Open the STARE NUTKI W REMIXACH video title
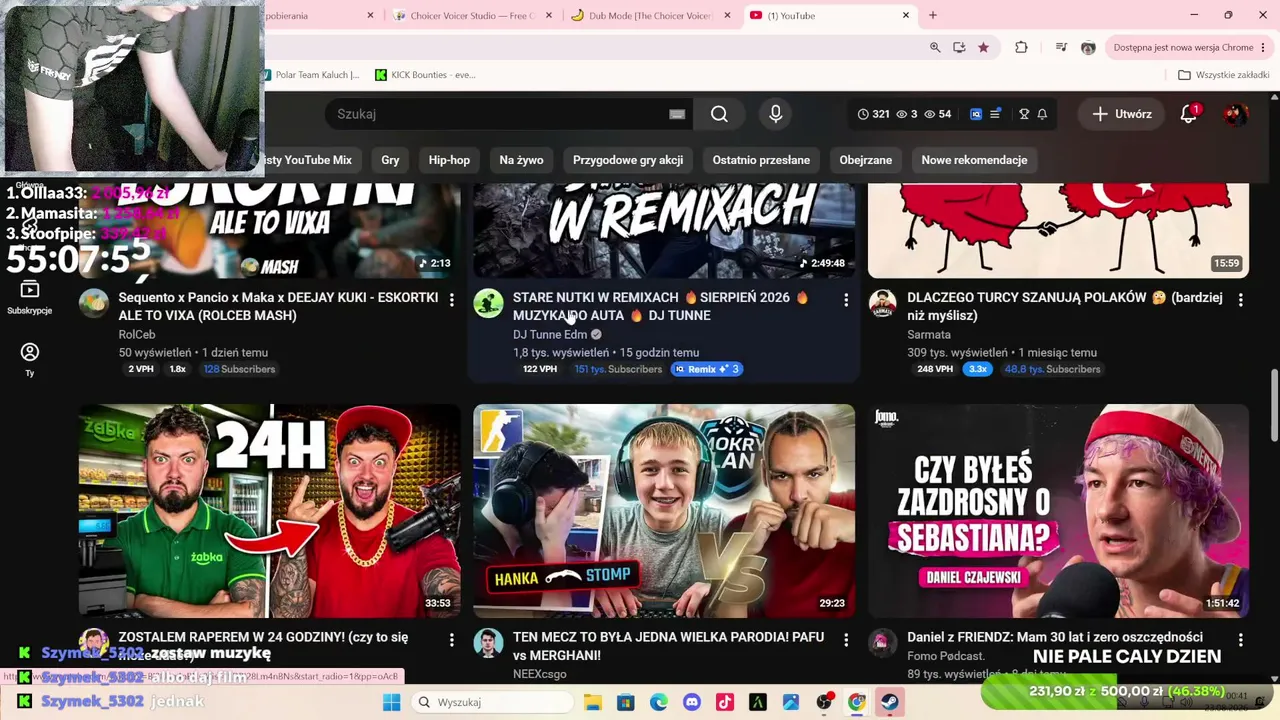Screen dimensions: 1280x720 coord(661,306)
